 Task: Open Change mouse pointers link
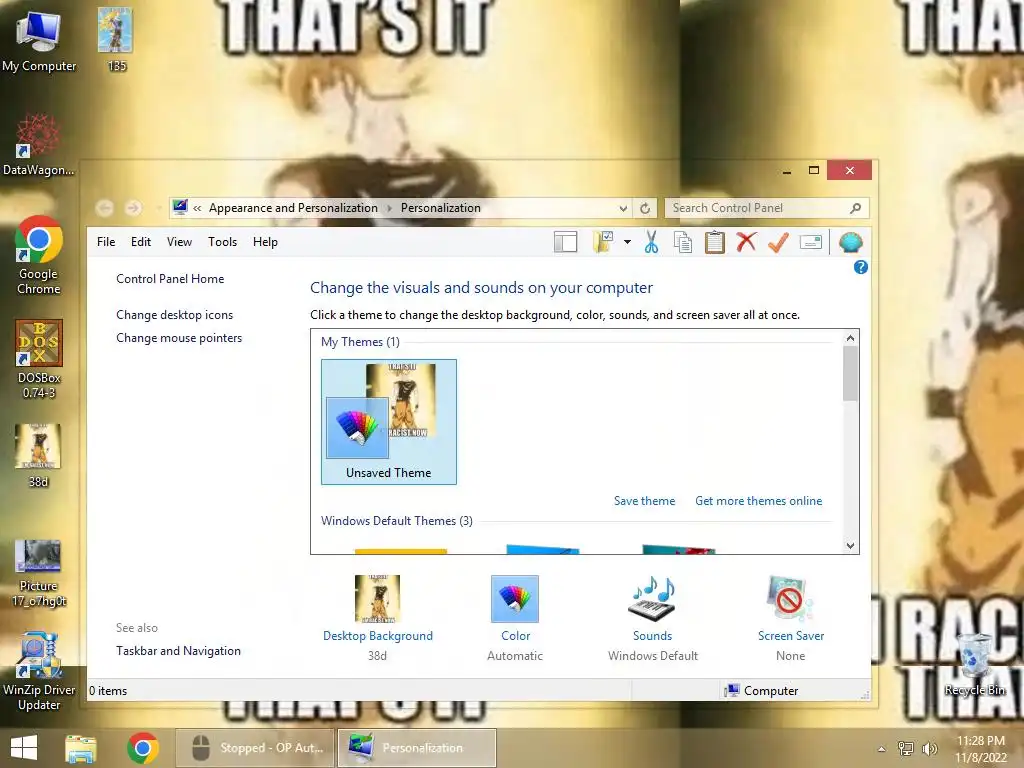coord(179,338)
